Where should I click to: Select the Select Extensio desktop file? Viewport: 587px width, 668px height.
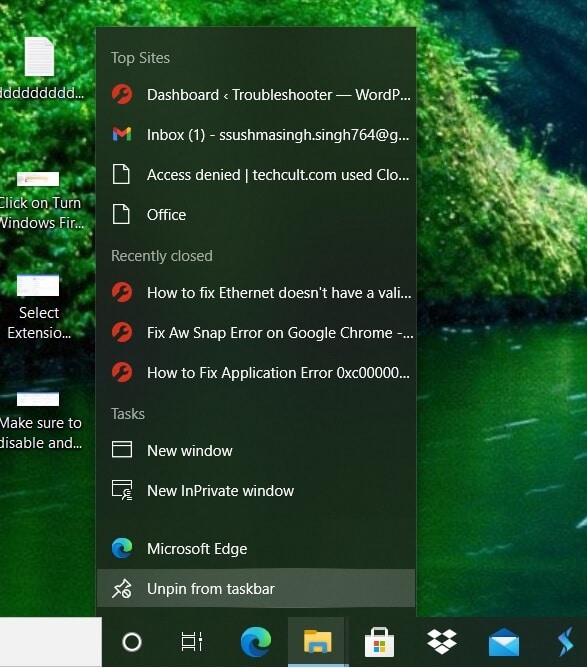point(39,307)
